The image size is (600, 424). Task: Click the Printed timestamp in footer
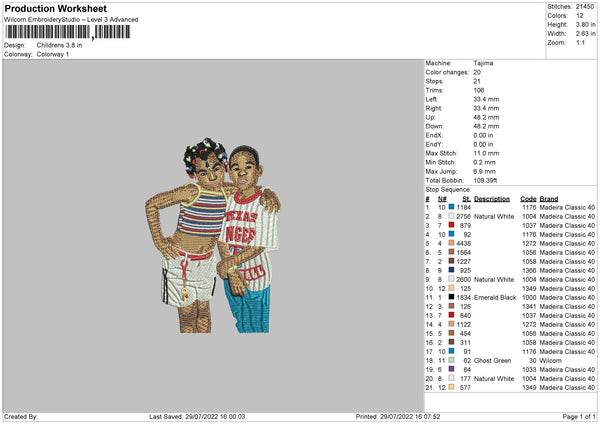[x=398, y=417]
